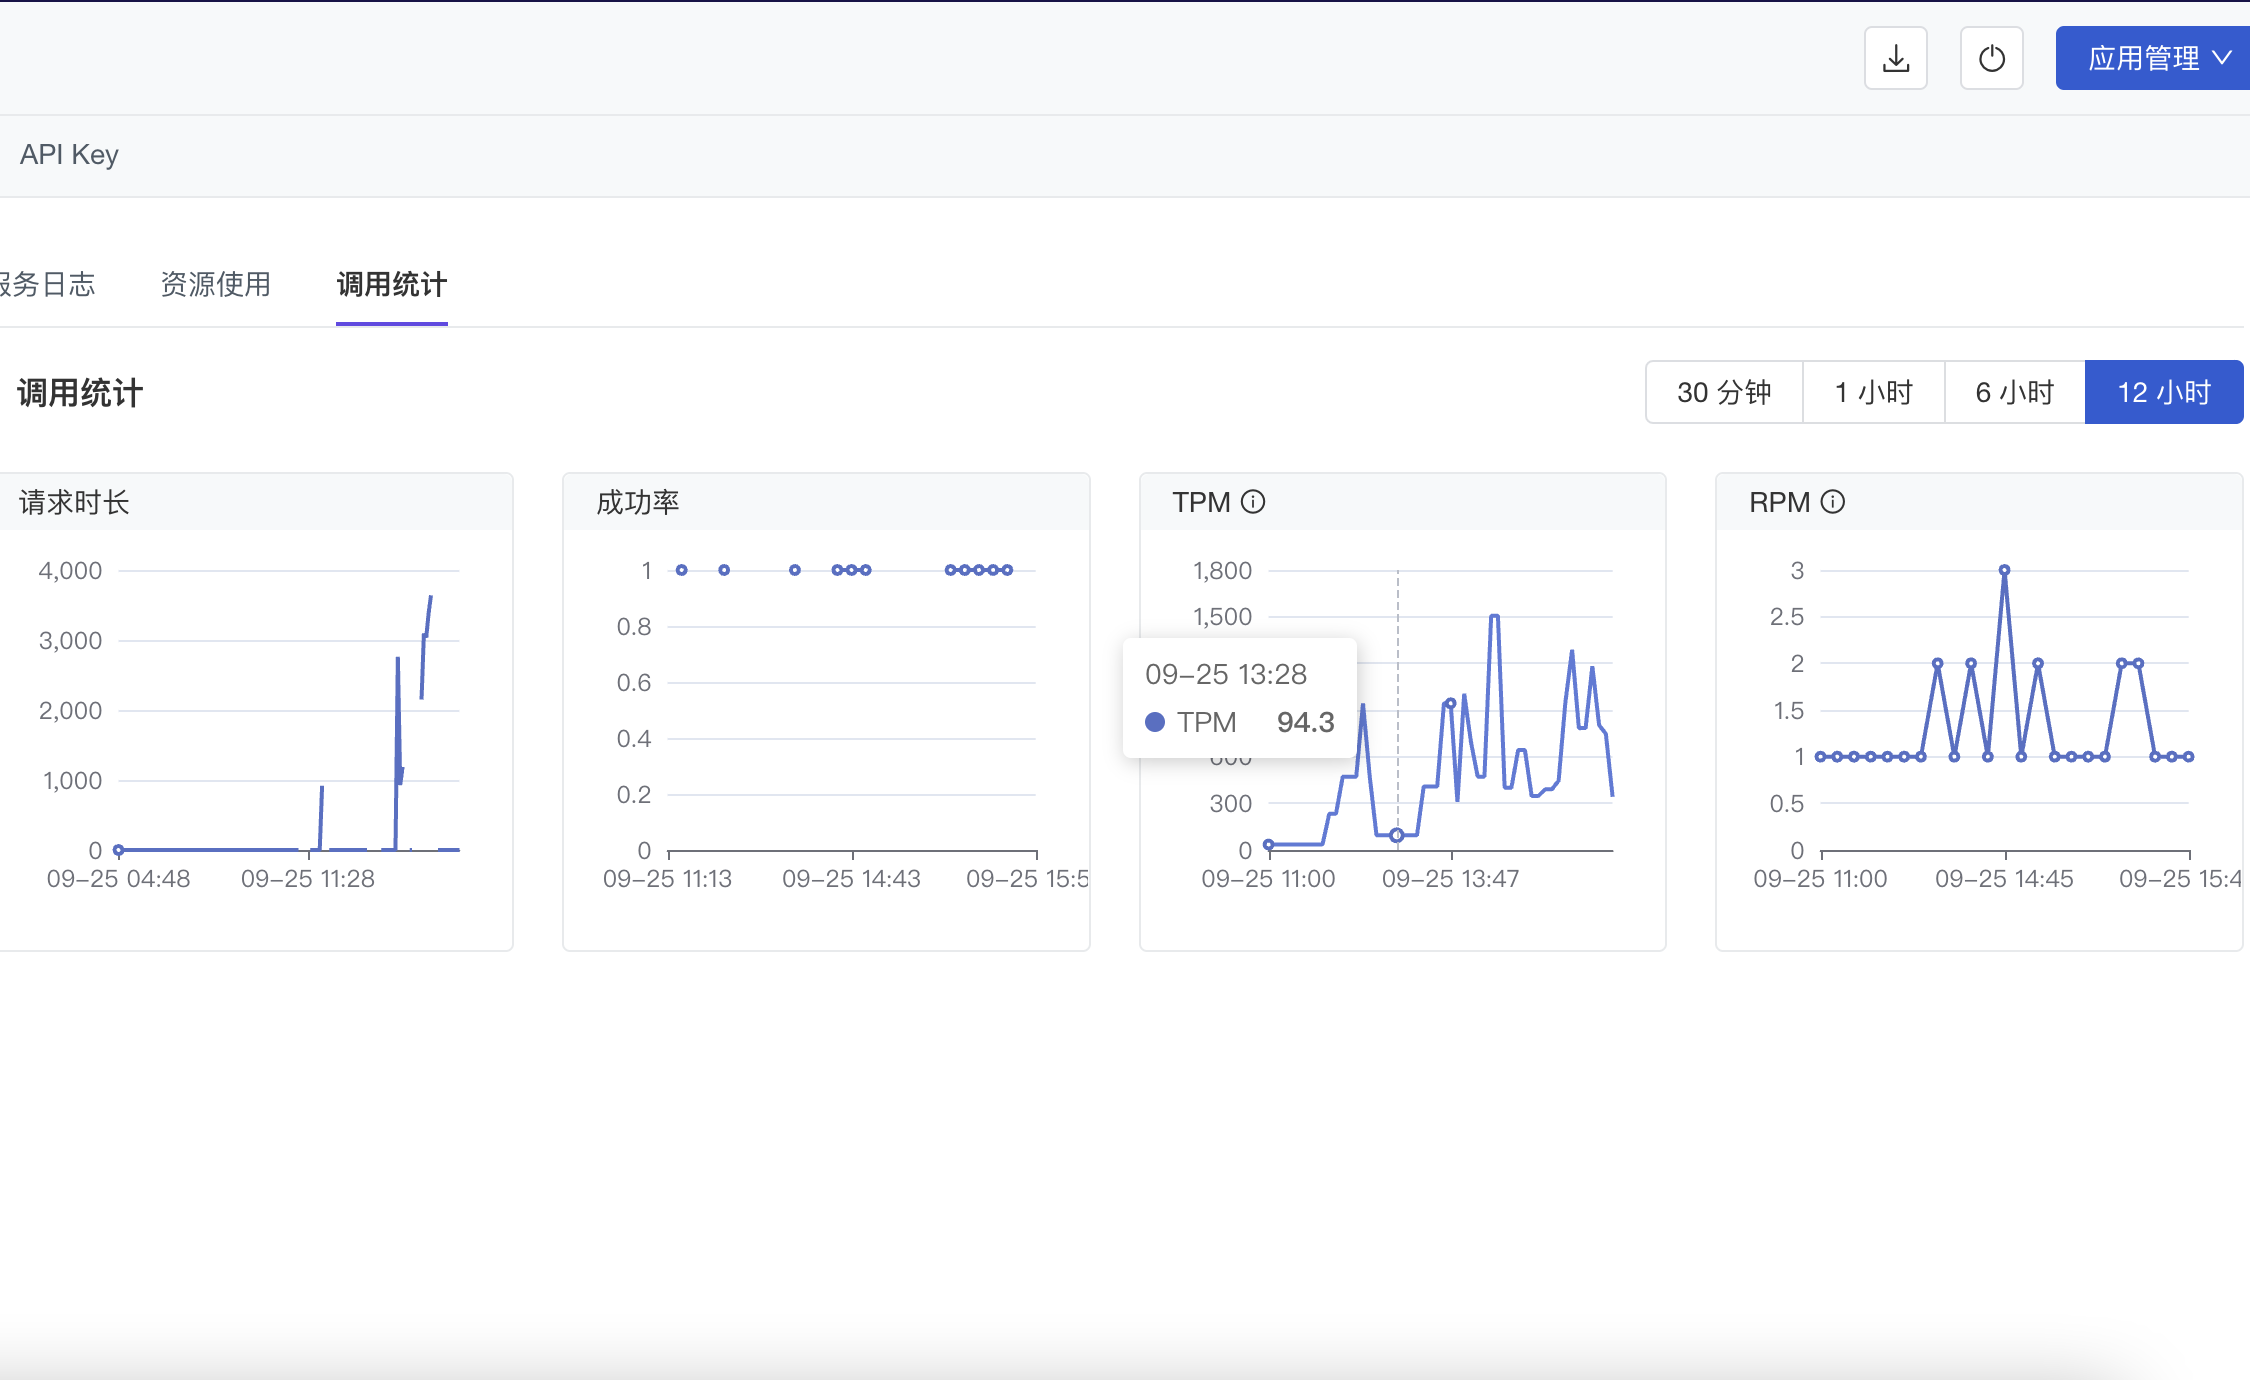The height and width of the screenshot is (1380, 2250).
Task: Select the 6 小时 time range
Action: (x=2014, y=392)
